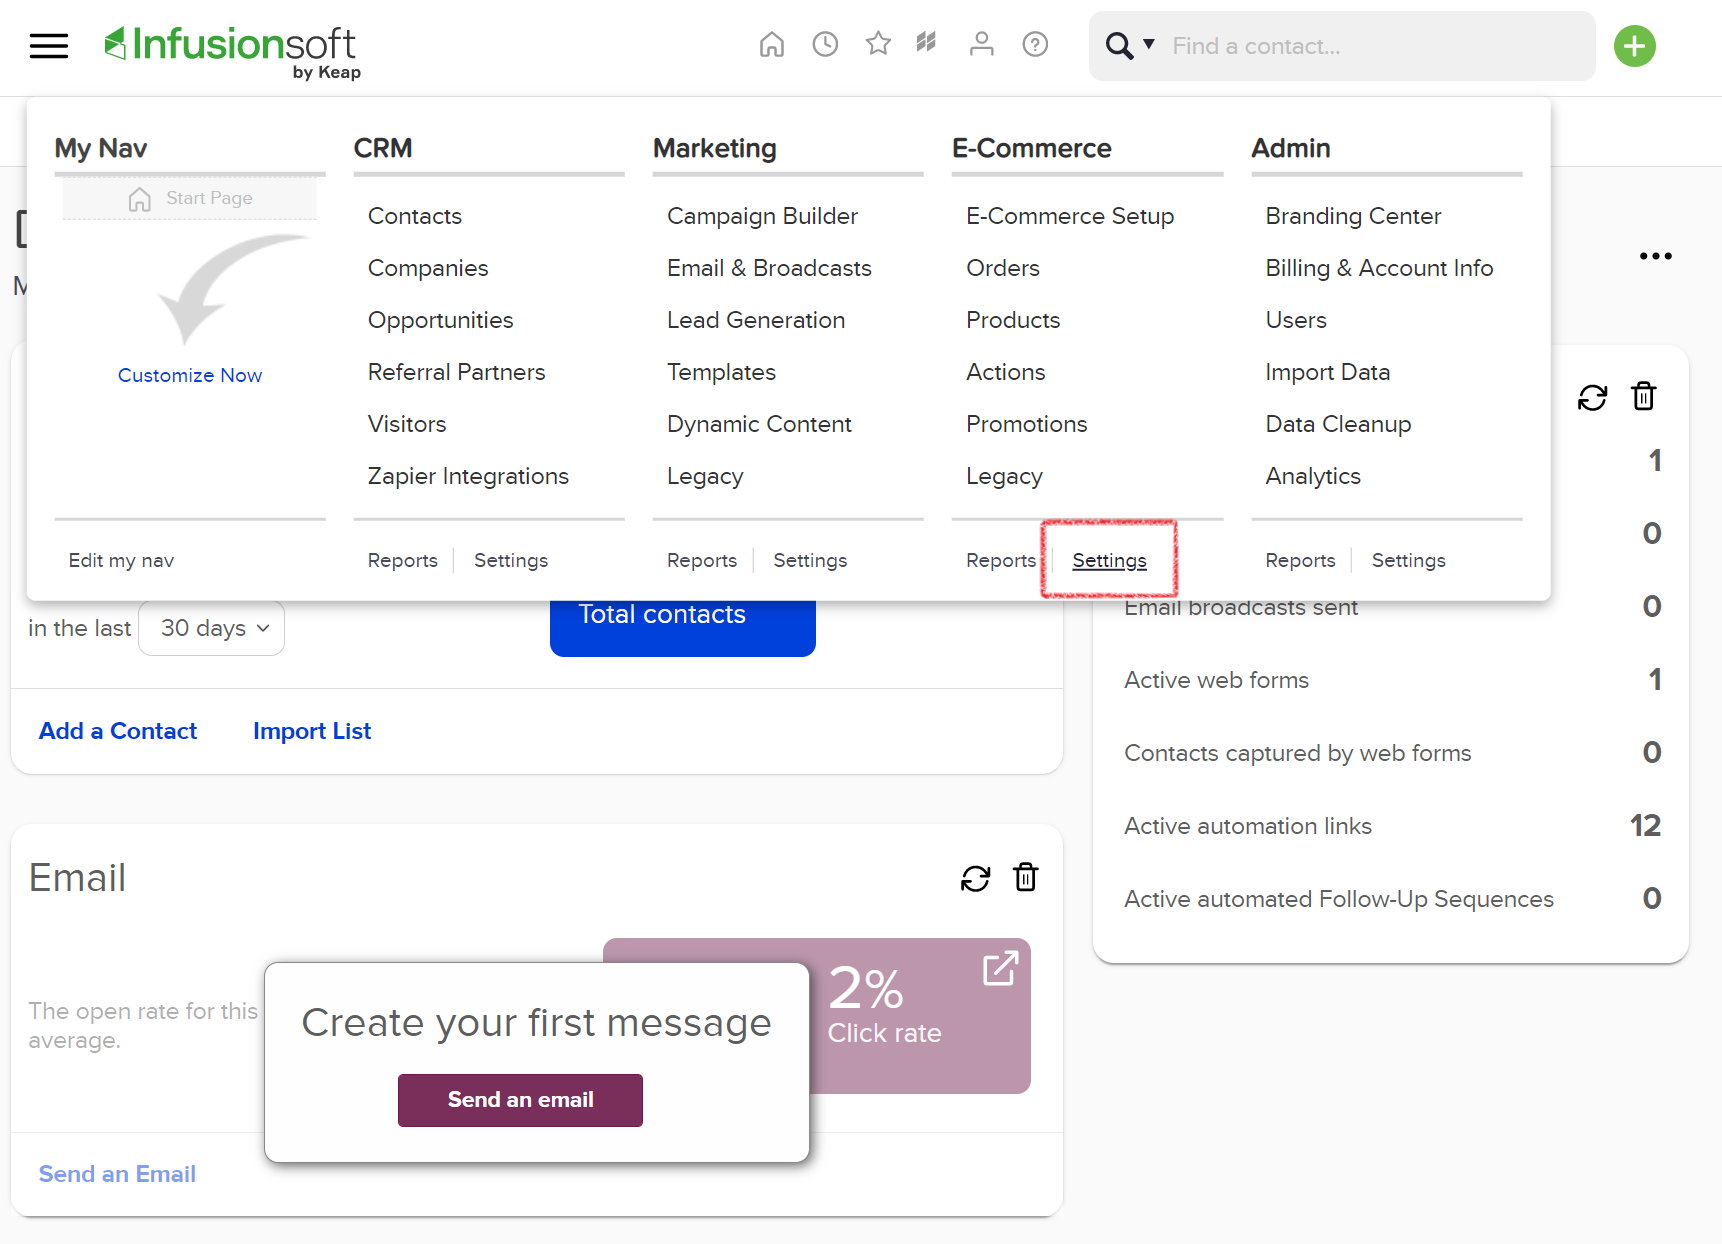Screen dimensions: 1722x1244
Task: Open the three-dots options menu
Action: [1656, 256]
